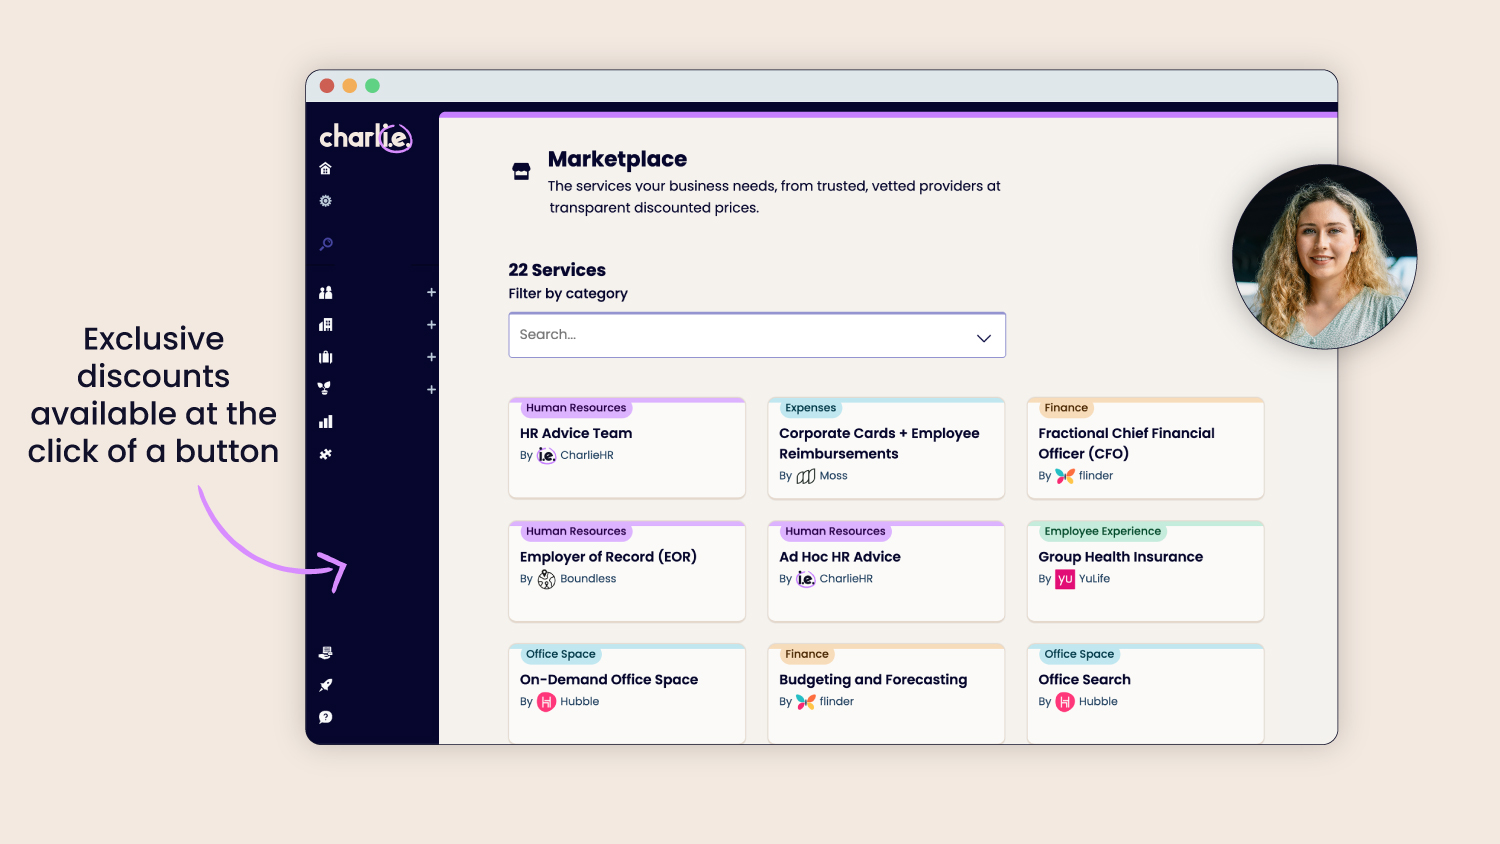The image size is (1500, 844).
Task: Click the puzzle piece integrations icon
Action: pos(325,454)
